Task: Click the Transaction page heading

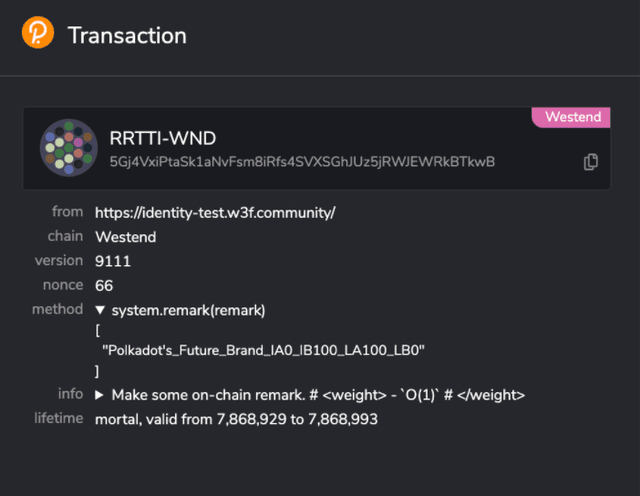Action: point(127,35)
